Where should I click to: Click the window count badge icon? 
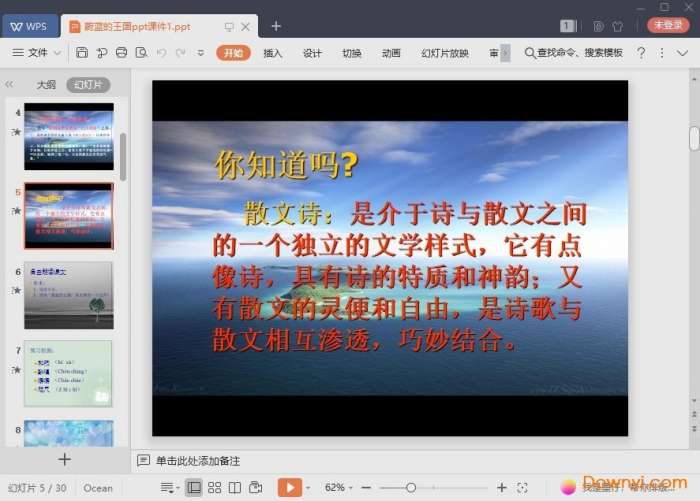tap(567, 26)
